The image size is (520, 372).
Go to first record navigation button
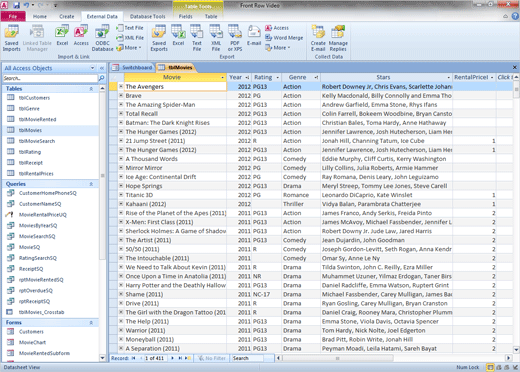click(133, 358)
